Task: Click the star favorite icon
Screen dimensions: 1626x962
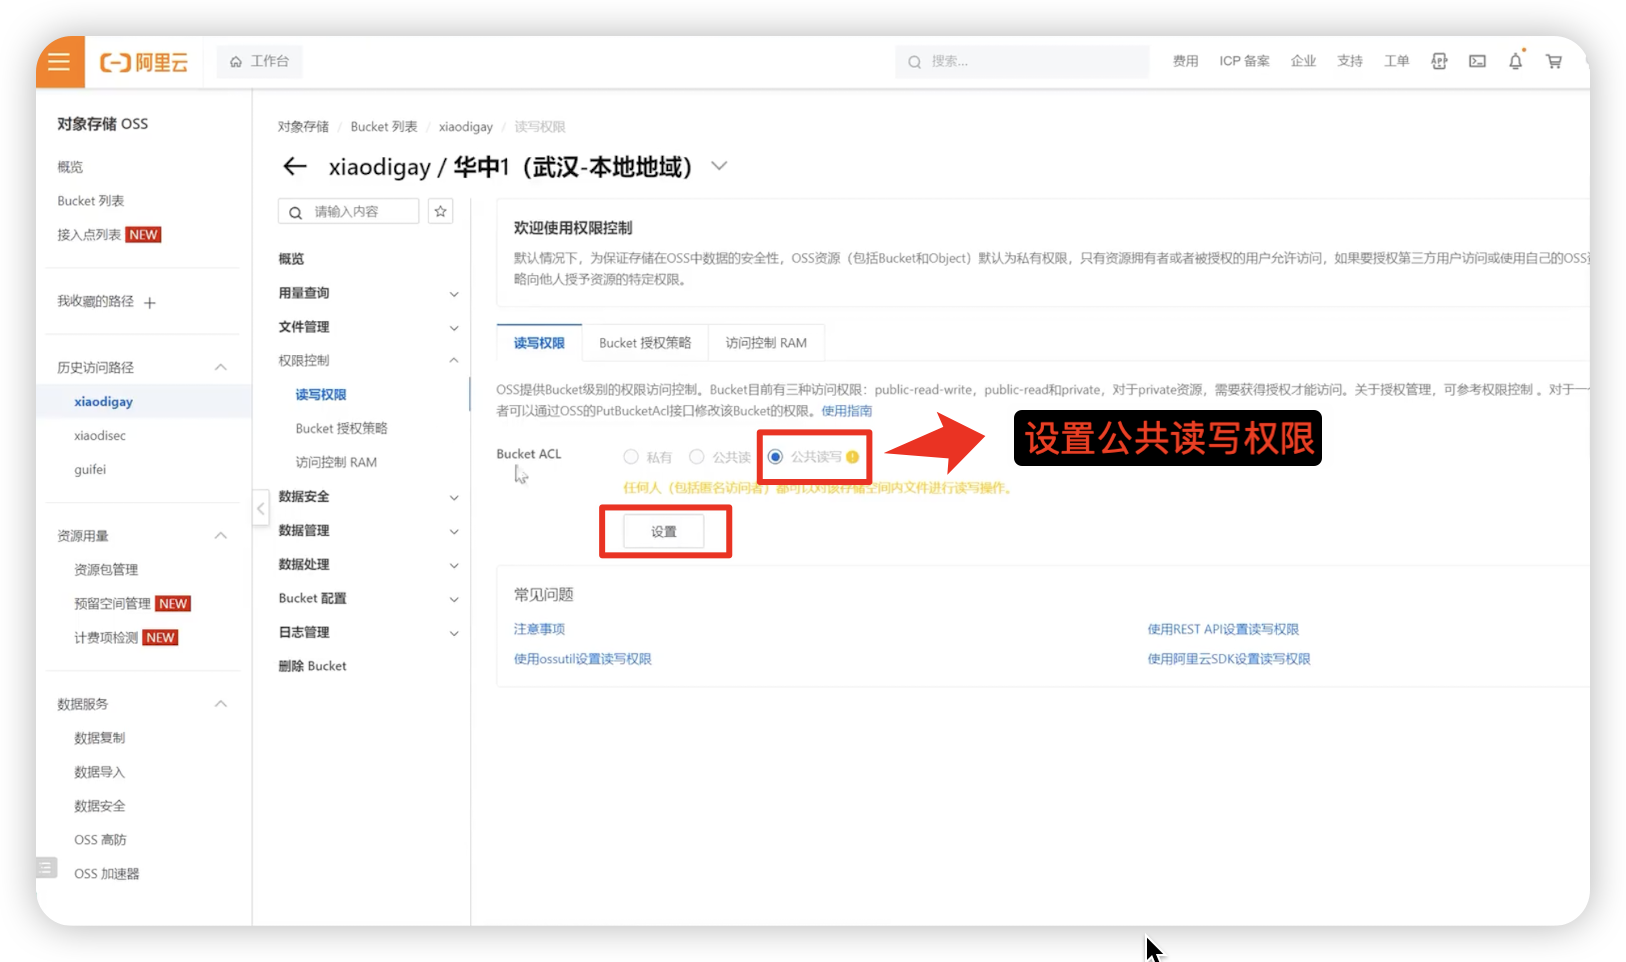Action: coord(440,211)
